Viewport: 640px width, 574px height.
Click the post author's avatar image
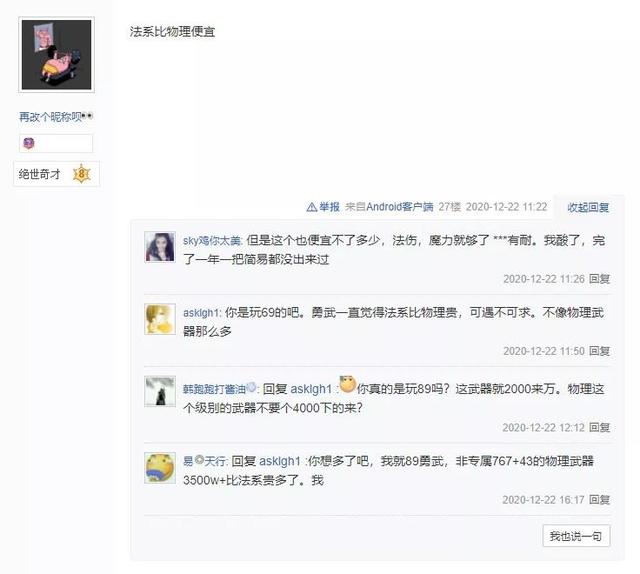click(x=56, y=55)
